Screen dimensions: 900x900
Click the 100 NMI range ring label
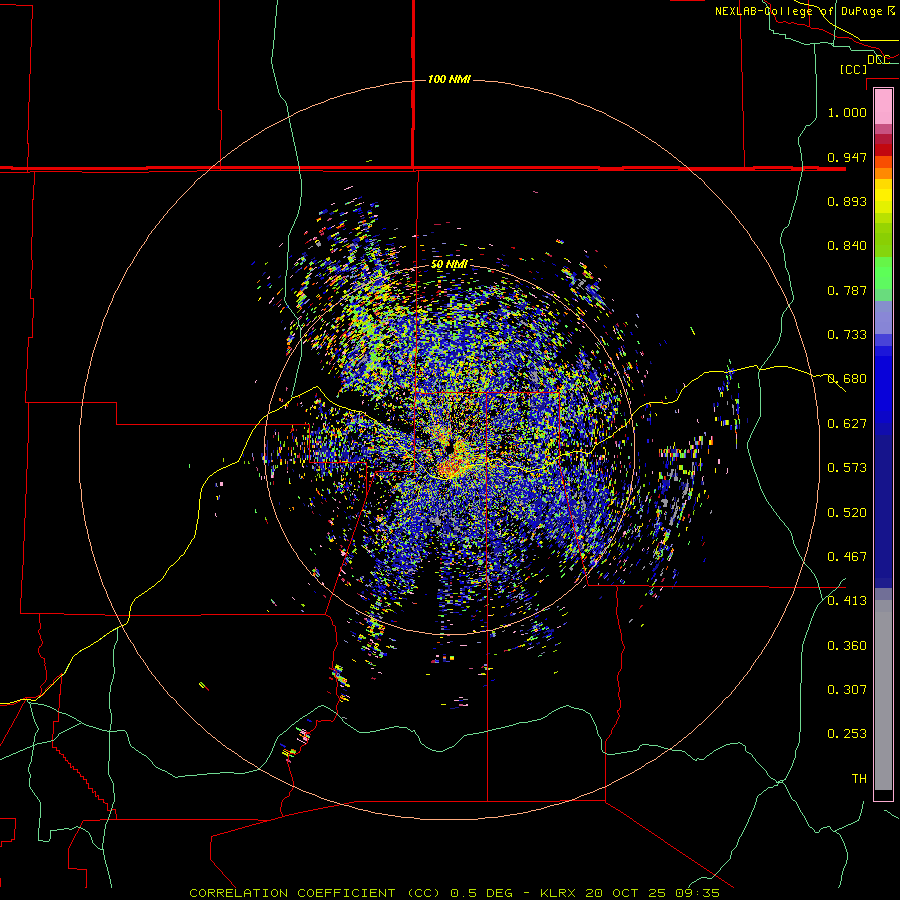[x=449, y=79]
